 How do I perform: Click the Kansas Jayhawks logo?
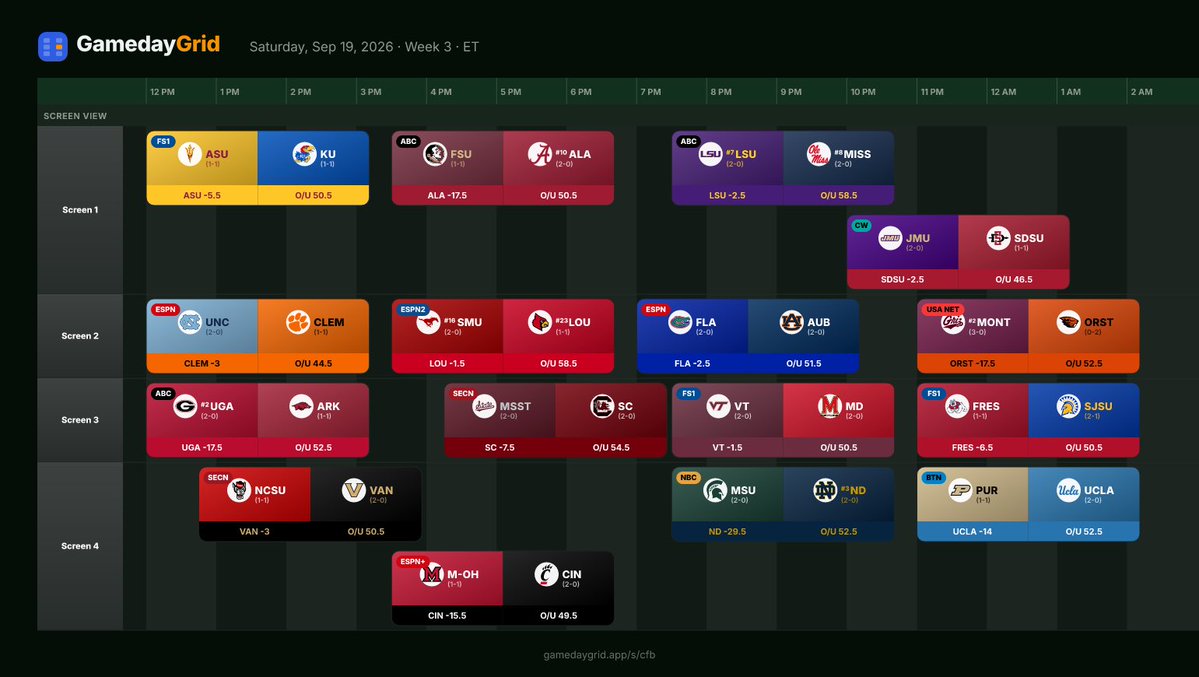click(x=304, y=154)
